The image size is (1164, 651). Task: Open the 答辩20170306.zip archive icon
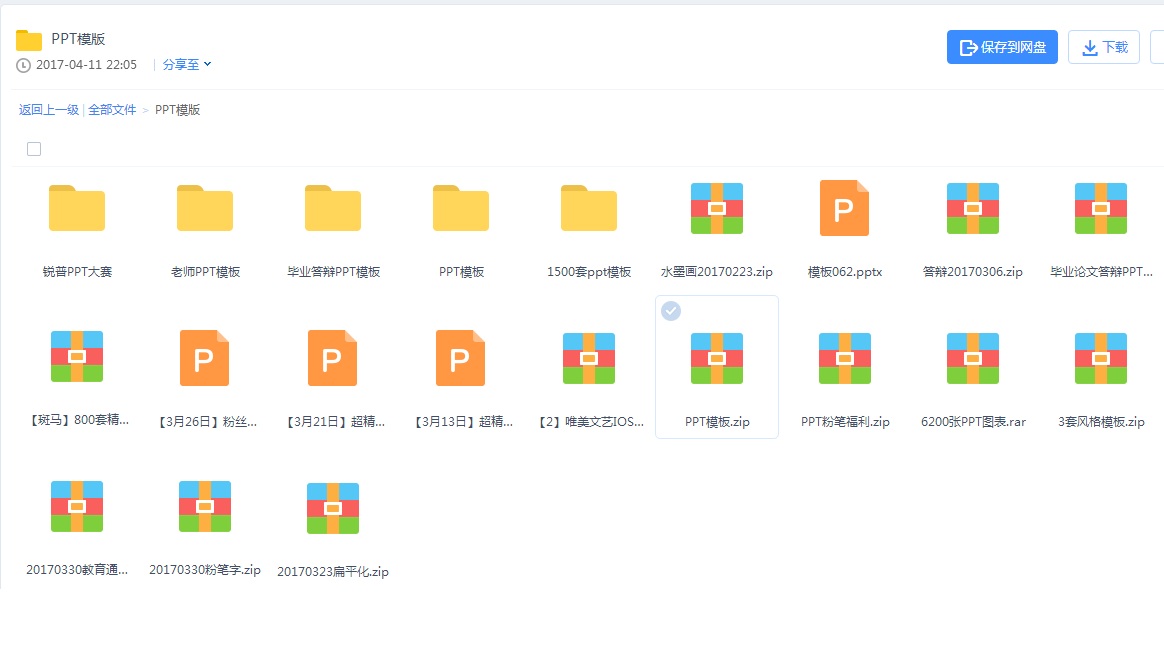973,208
